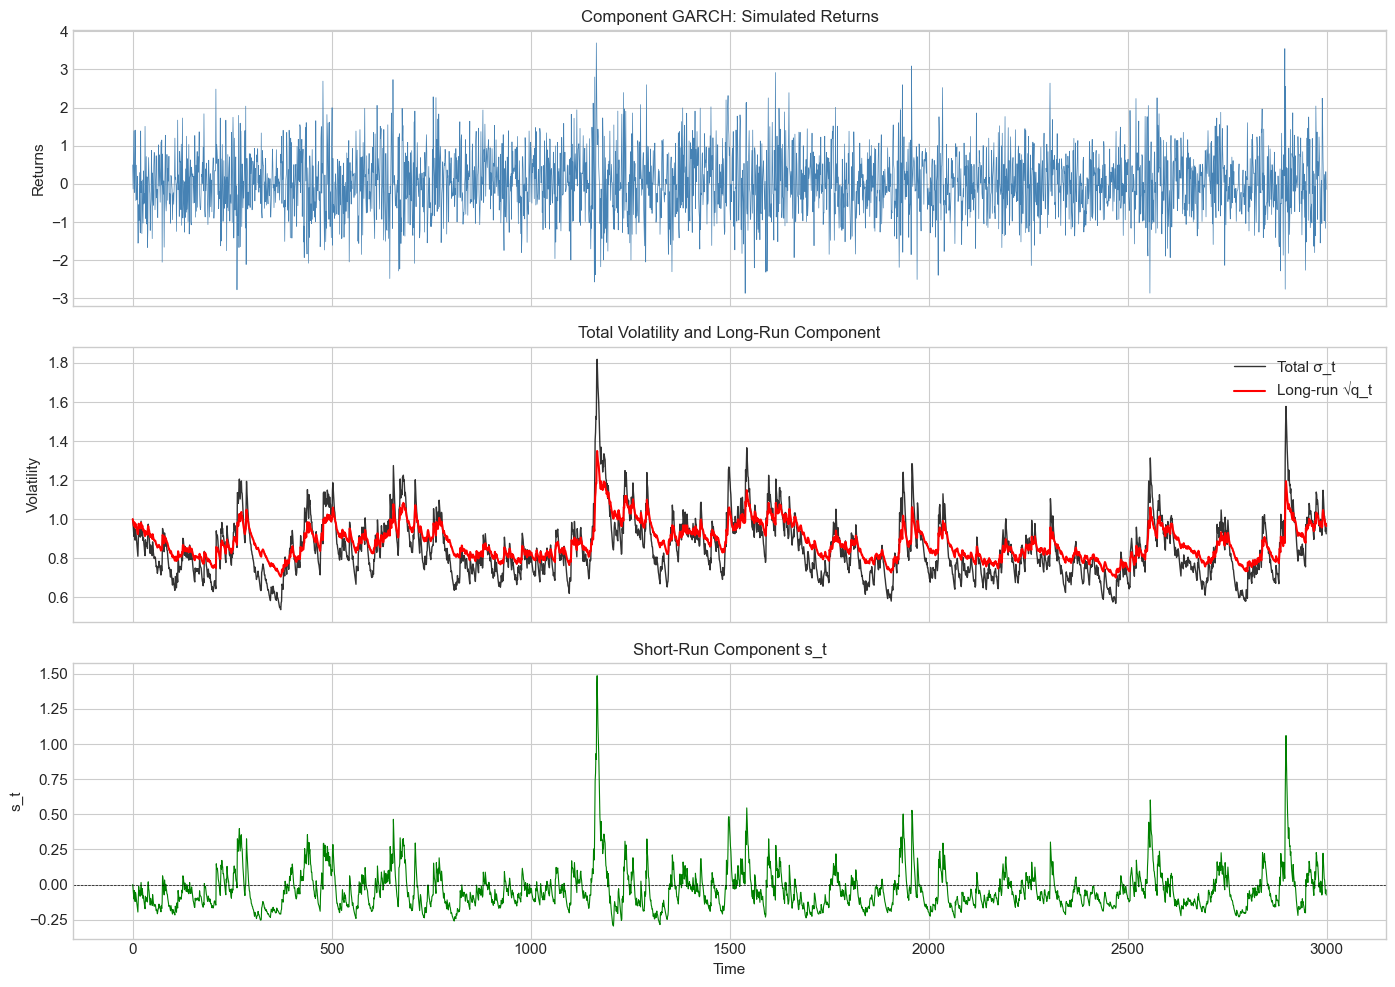1395x987 pixels.
Task: Click the 'Component GARCH: Simulated Returns' title
Action: click(729, 16)
